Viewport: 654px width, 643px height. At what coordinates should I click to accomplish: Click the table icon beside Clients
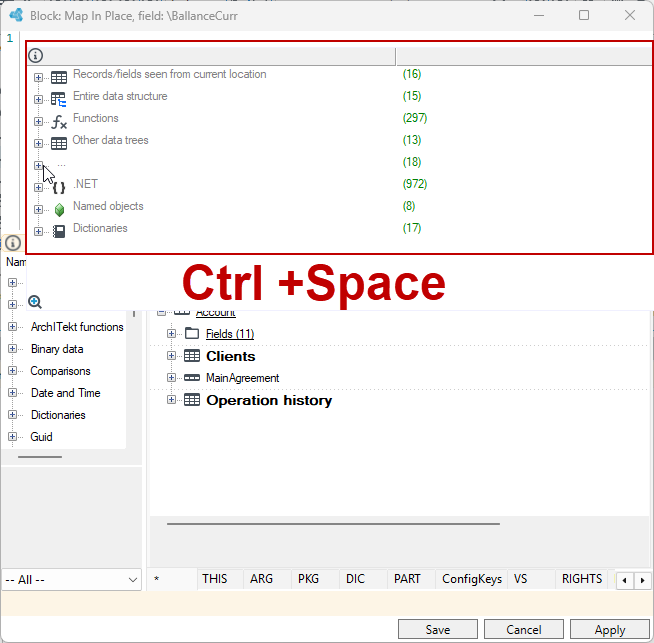(x=192, y=356)
